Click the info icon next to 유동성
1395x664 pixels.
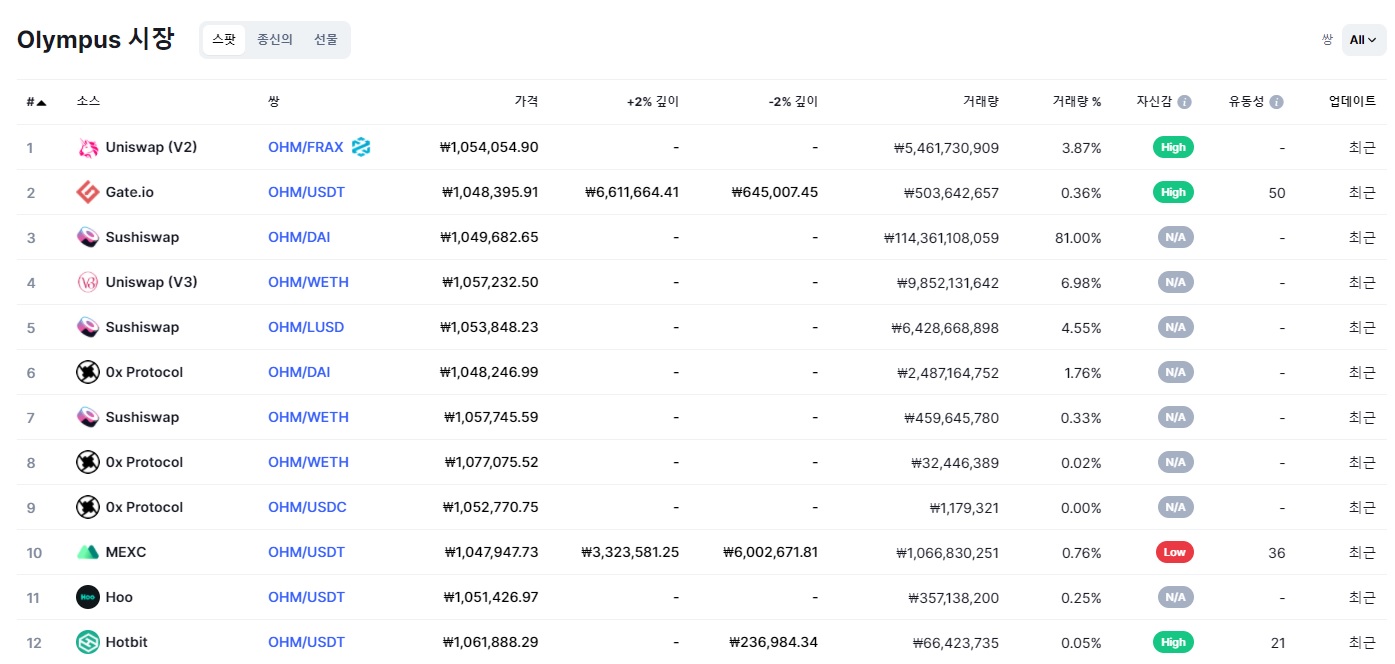pos(1277,102)
